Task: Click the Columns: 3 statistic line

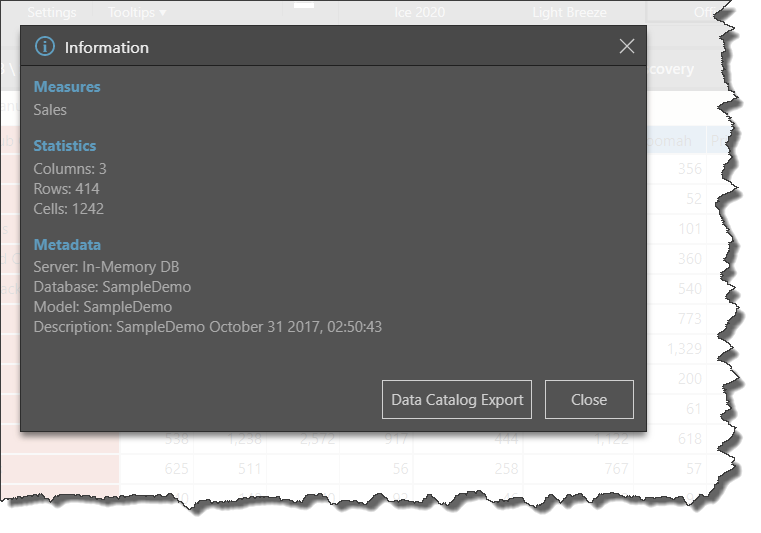Action: click(70, 169)
